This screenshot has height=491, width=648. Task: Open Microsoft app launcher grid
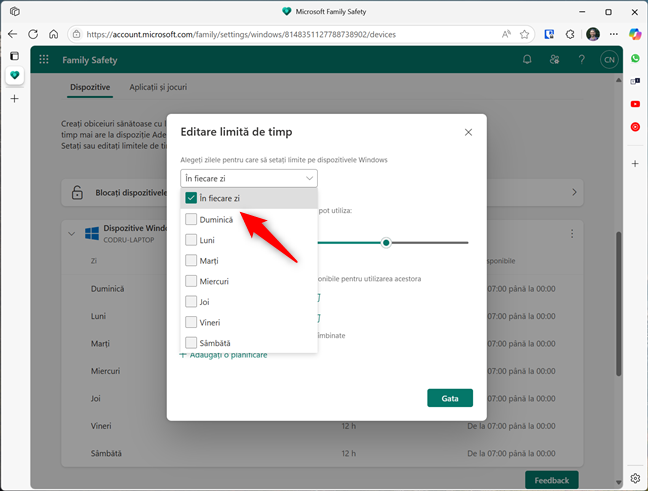coord(44,60)
